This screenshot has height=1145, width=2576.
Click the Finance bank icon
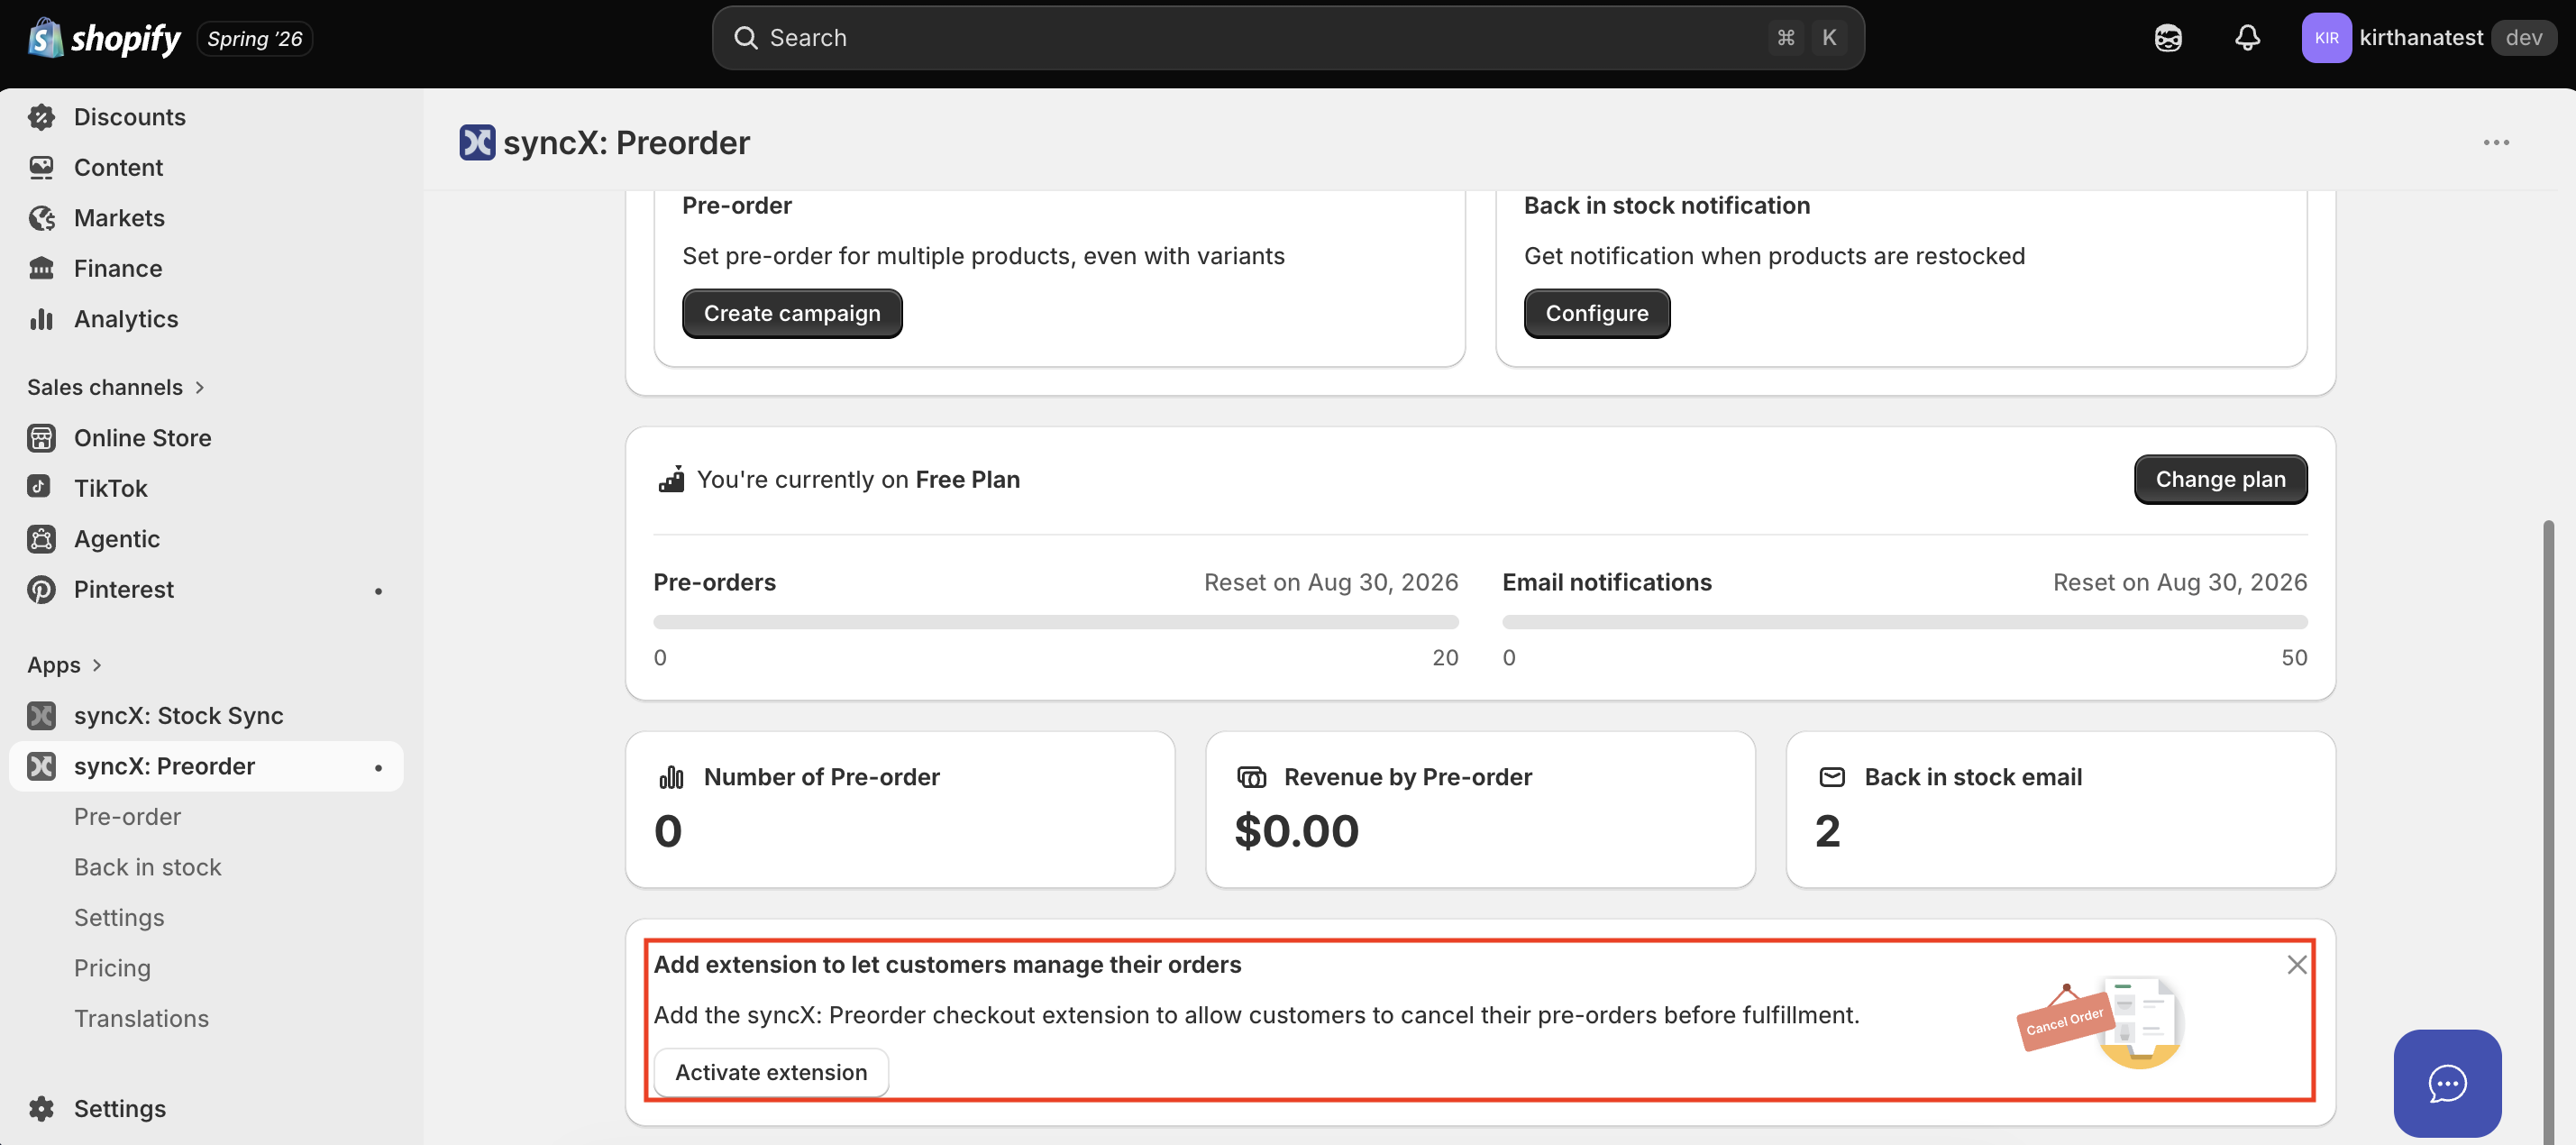click(41, 268)
